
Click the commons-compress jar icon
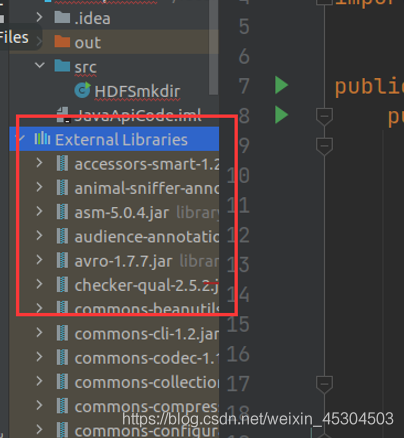tap(62, 406)
